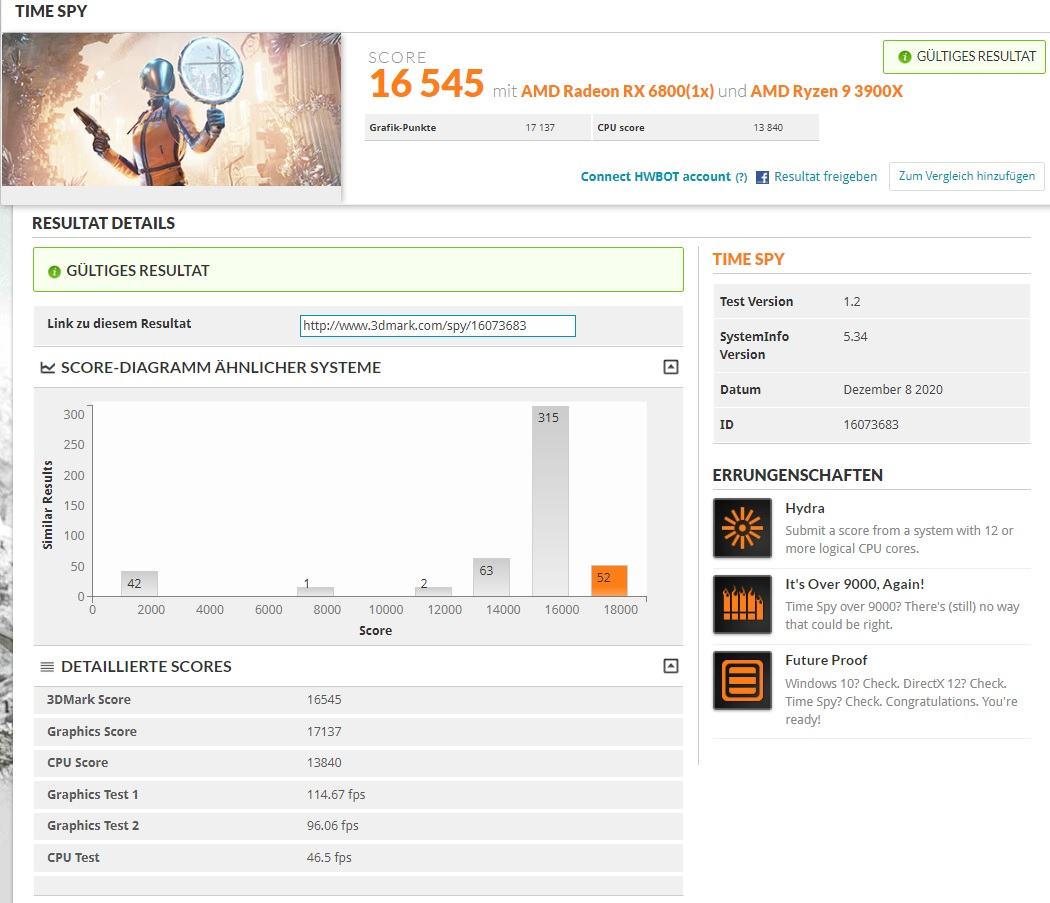Click the orange histogram bar labeled 52
Viewport: 1050px width, 903px height.
click(x=609, y=581)
